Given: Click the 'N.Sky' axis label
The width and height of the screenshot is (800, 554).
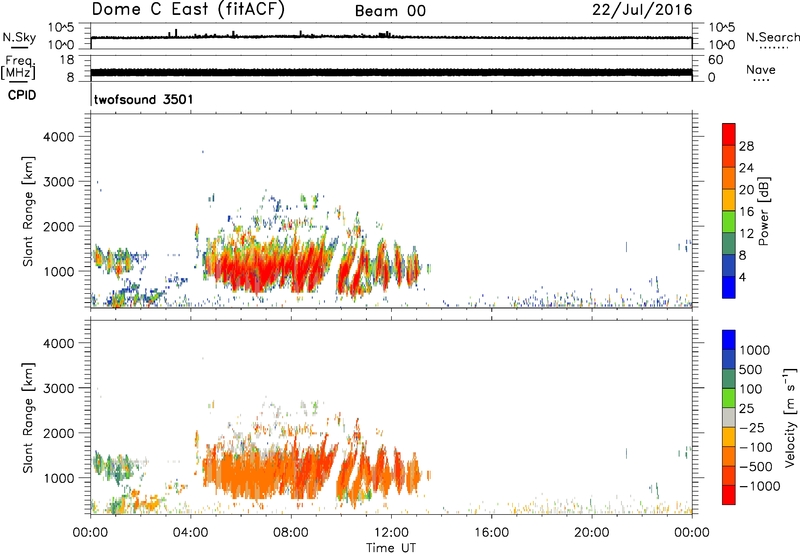Looking at the screenshot, I should pyautogui.click(x=19, y=37).
